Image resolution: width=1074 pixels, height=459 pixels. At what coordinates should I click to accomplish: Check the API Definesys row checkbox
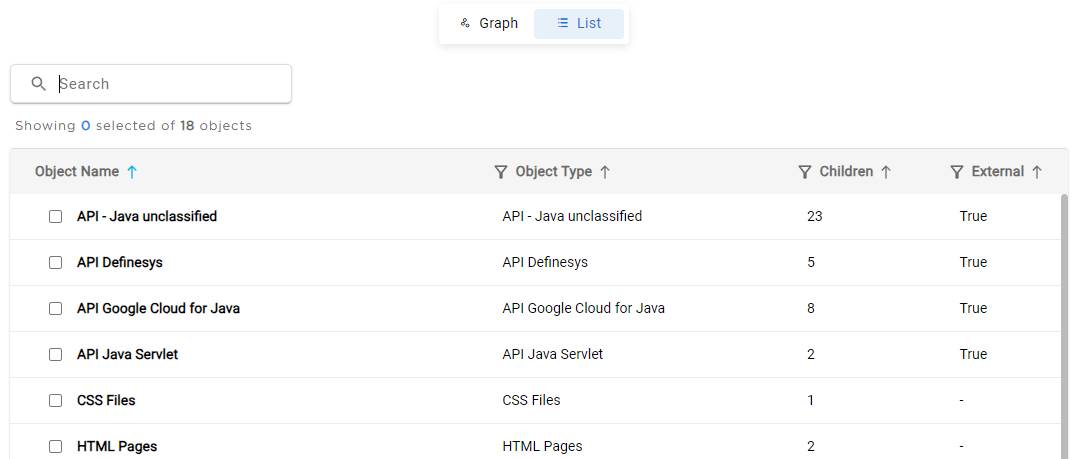pos(55,262)
